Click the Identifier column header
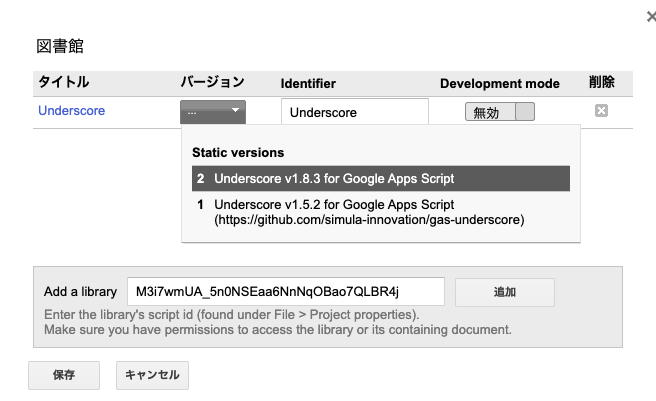The width and height of the screenshot is (656, 401). [x=308, y=83]
